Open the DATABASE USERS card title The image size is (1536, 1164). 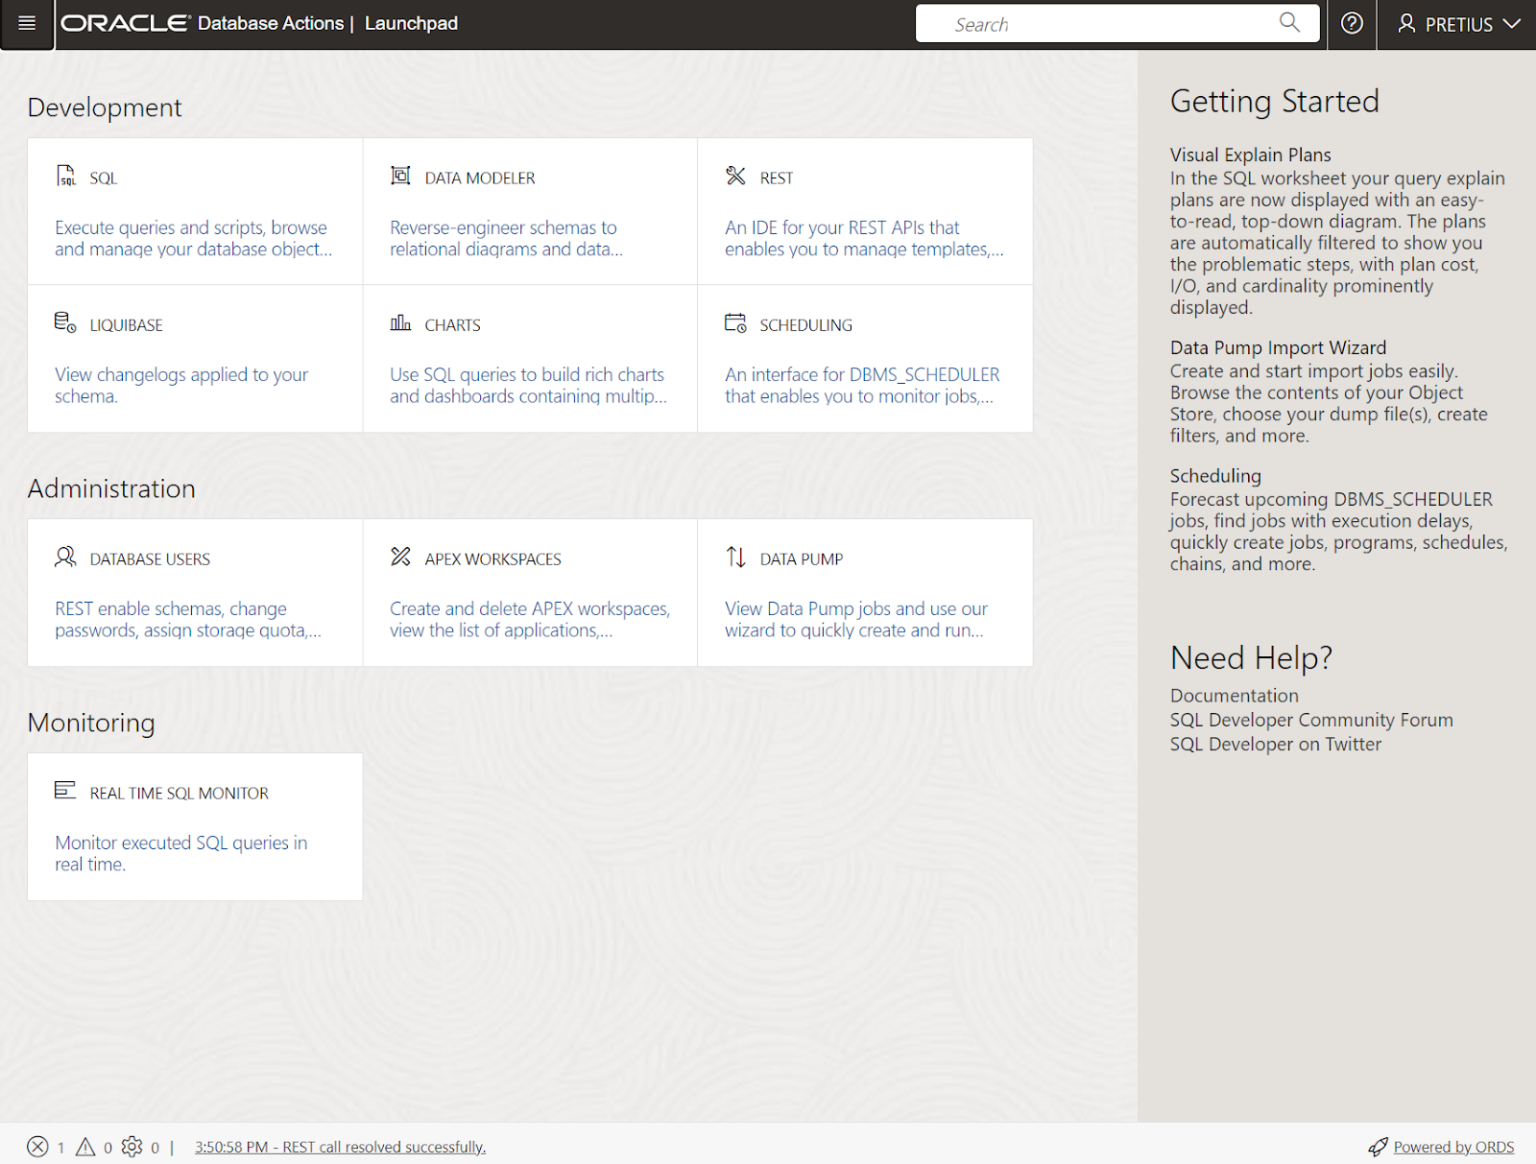point(150,559)
